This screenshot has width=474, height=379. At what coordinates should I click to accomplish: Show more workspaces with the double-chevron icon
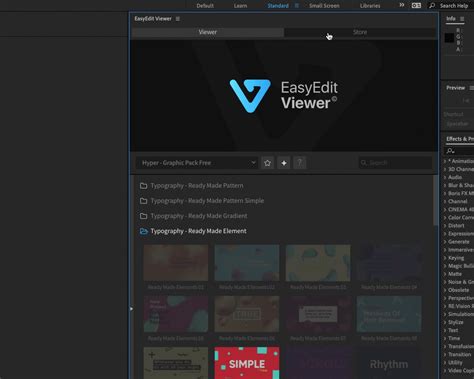402,5
